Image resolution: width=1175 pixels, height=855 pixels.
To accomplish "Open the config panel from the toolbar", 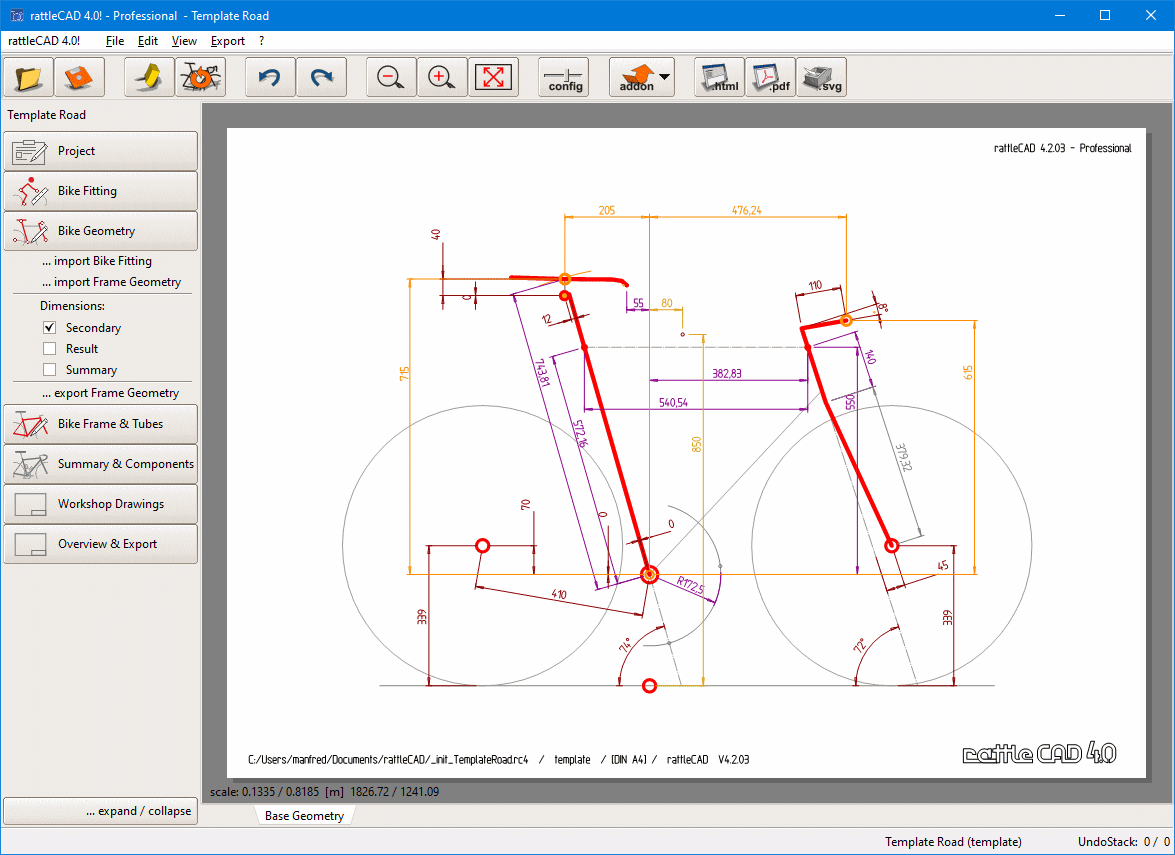I will pyautogui.click(x=564, y=76).
